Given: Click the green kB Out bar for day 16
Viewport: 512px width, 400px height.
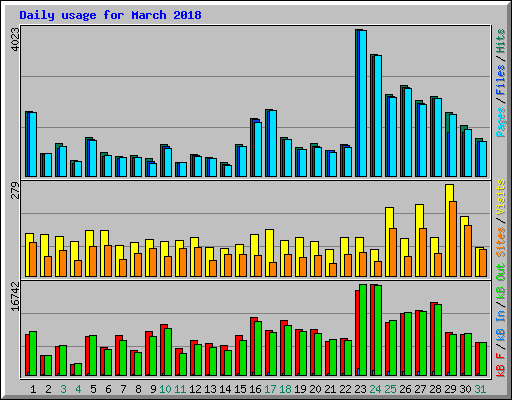Looking at the screenshot, I should (258, 349).
